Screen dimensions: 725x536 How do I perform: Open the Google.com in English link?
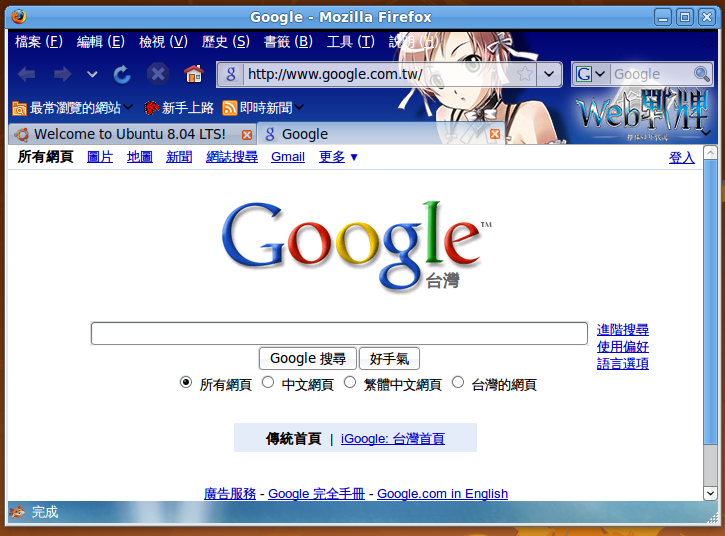(x=442, y=493)
